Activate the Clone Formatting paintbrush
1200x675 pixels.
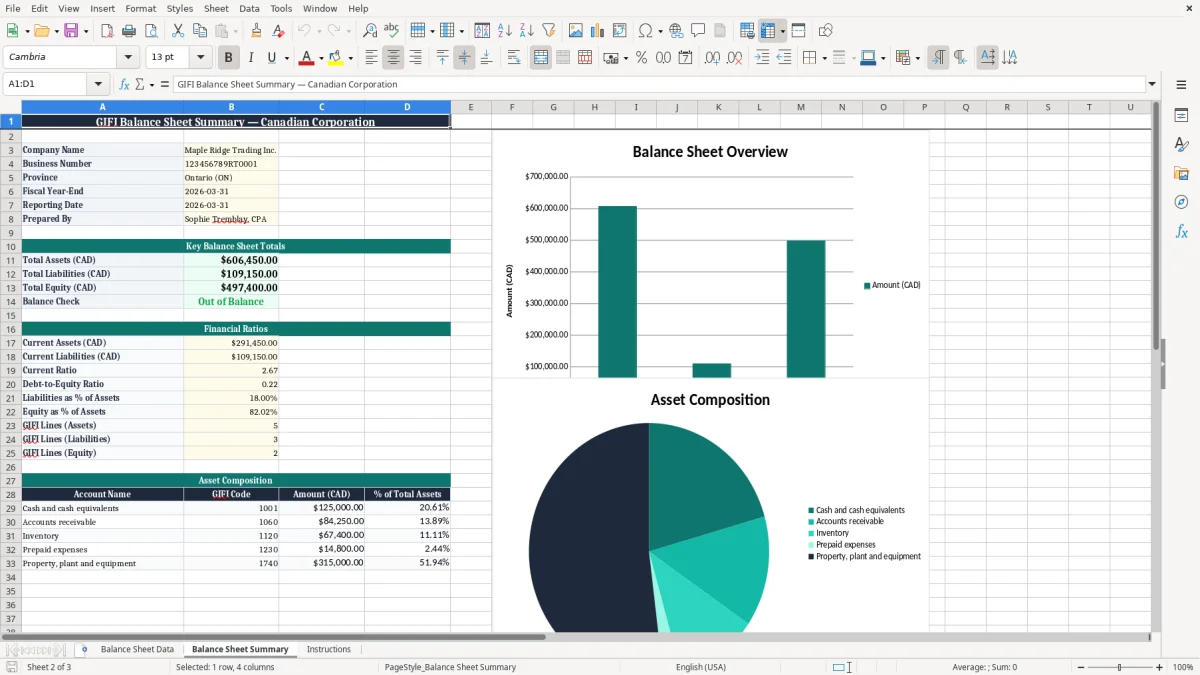click(256, 31)
